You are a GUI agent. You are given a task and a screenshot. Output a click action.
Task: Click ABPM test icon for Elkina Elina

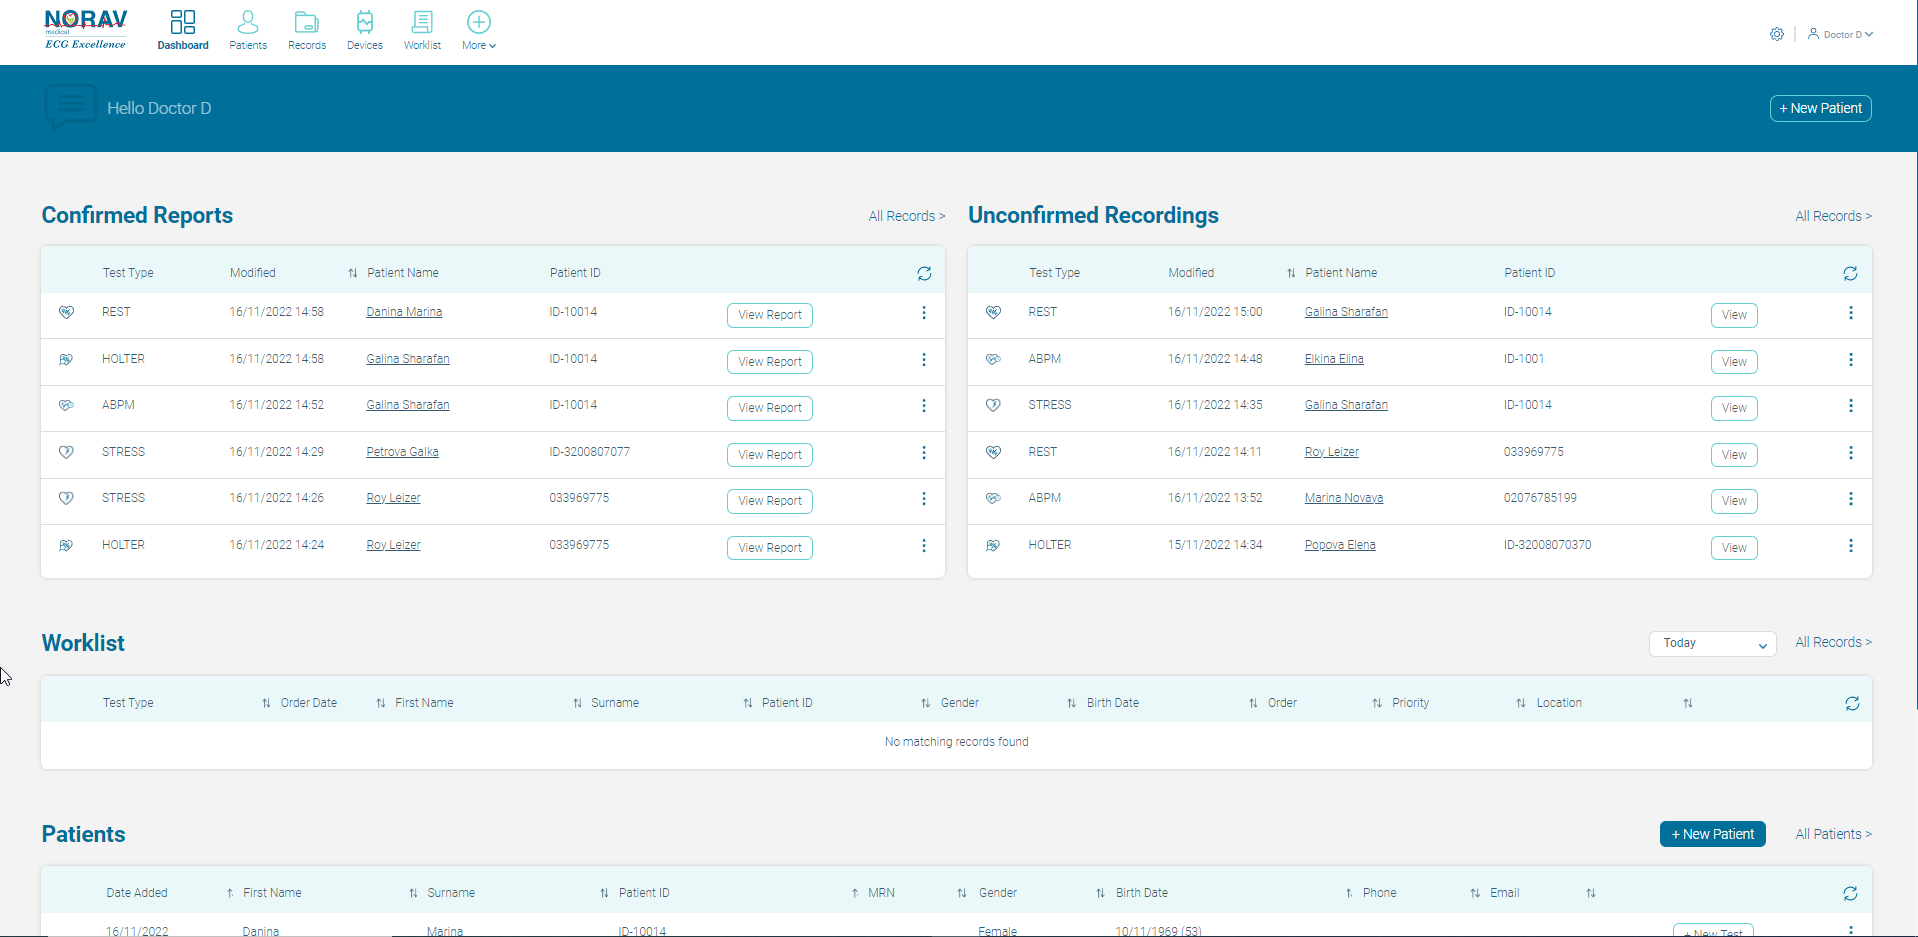[x=993, y=359]
